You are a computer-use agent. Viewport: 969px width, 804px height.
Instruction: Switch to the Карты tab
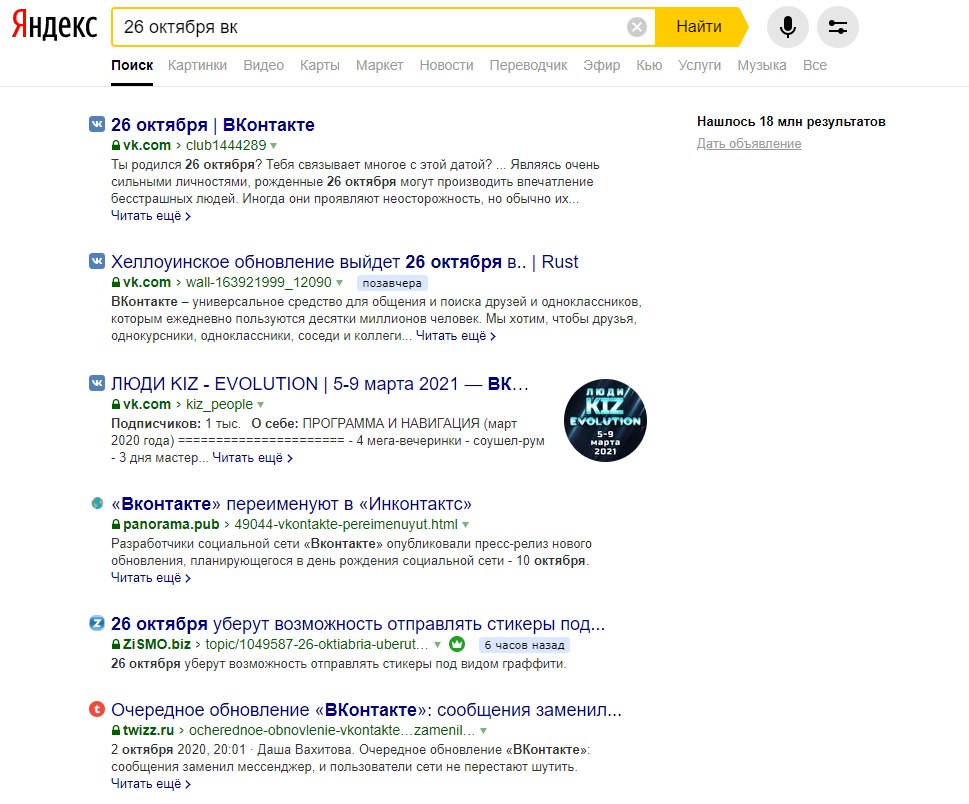click(x=319, y=66)
